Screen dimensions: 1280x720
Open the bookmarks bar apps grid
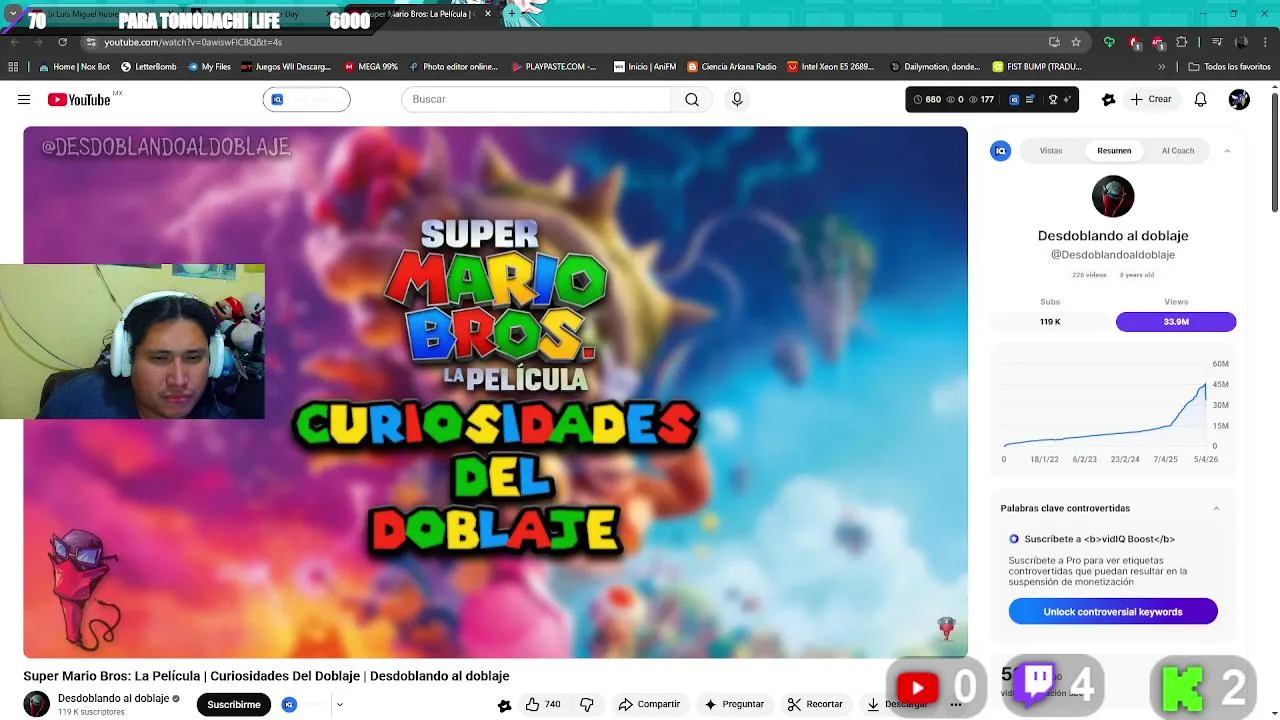click(x=13, y=67)
